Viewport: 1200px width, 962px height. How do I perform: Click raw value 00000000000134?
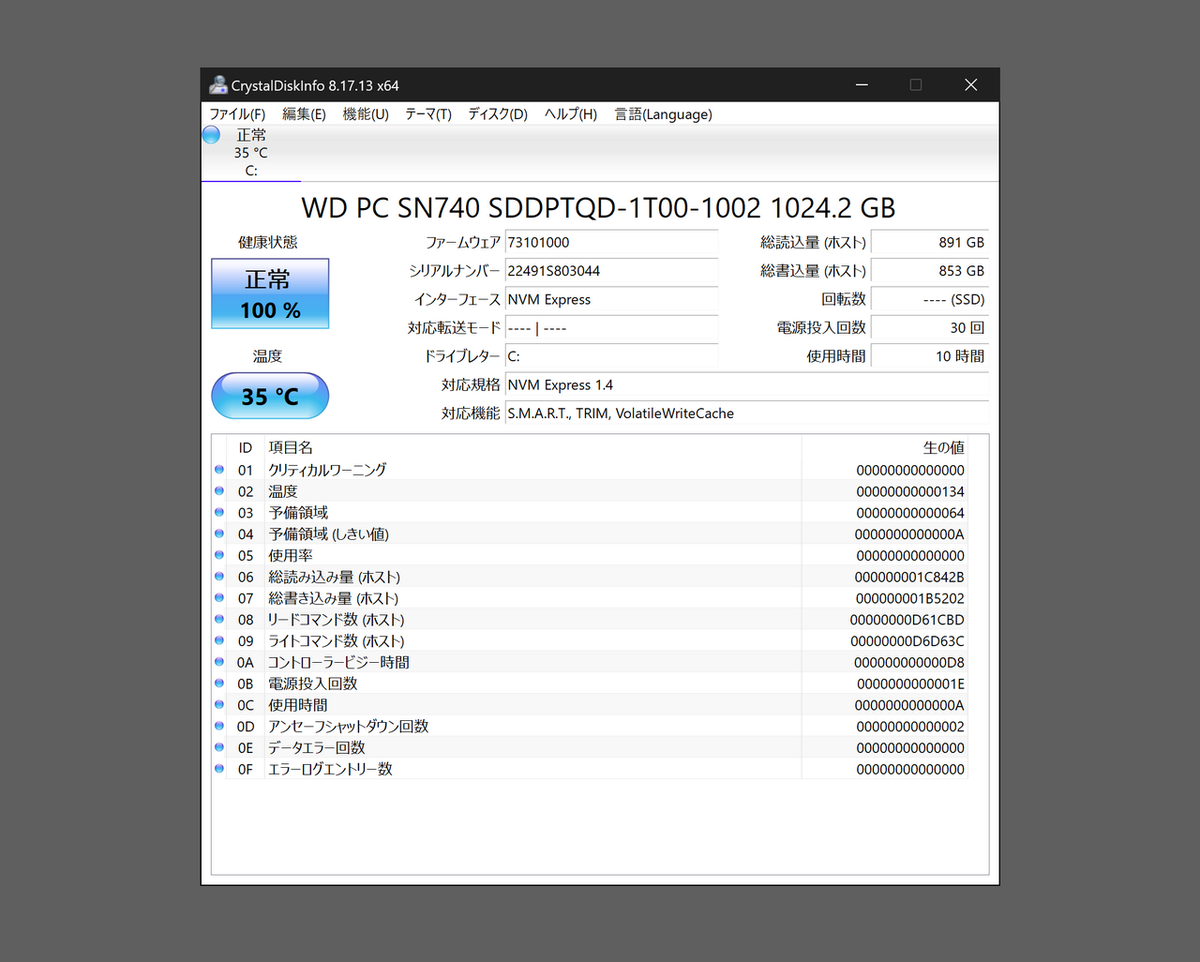[x=910, y=491]
